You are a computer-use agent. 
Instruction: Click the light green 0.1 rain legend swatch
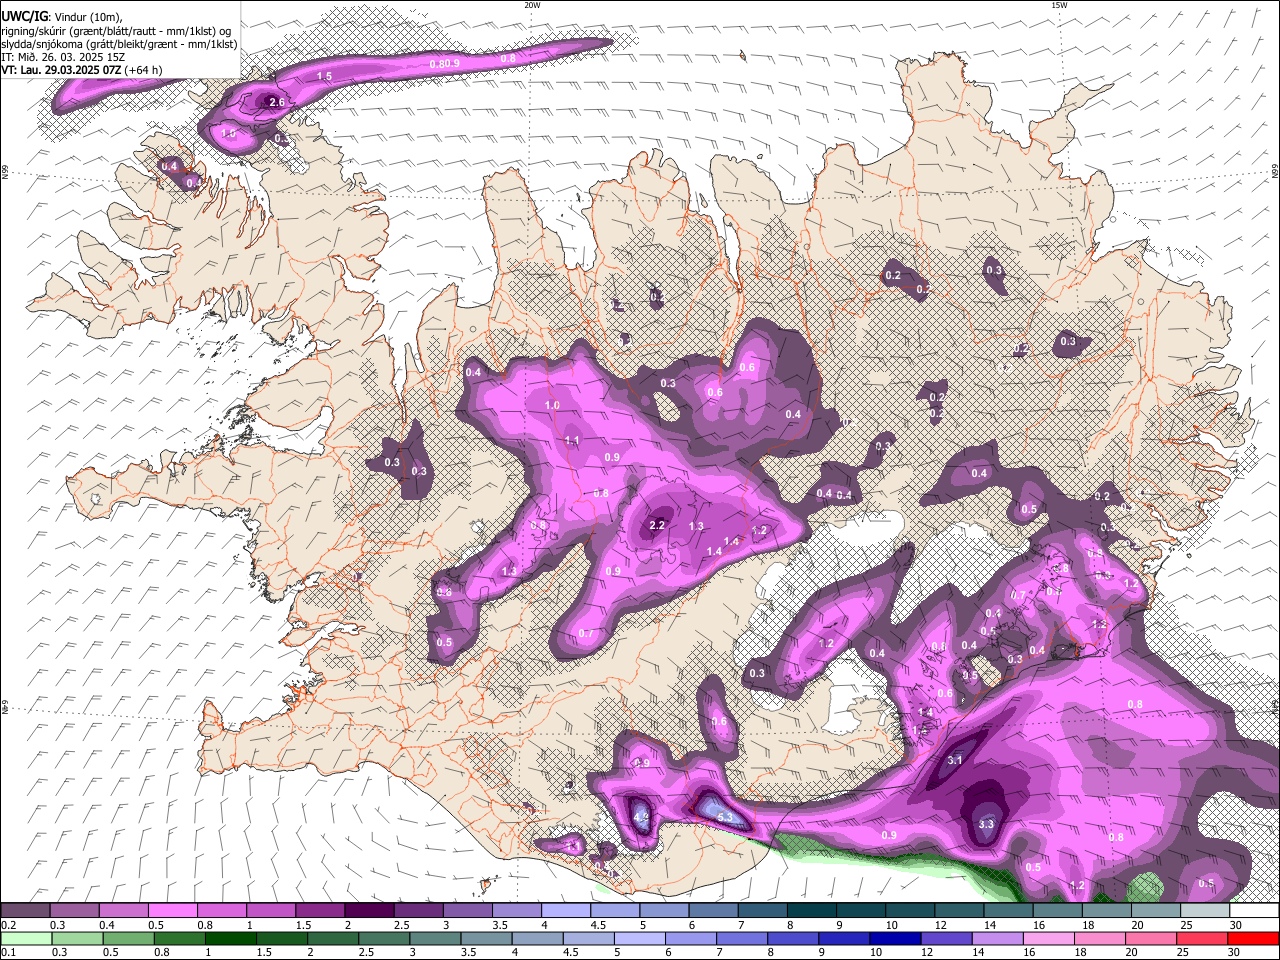tap(26, 938)
